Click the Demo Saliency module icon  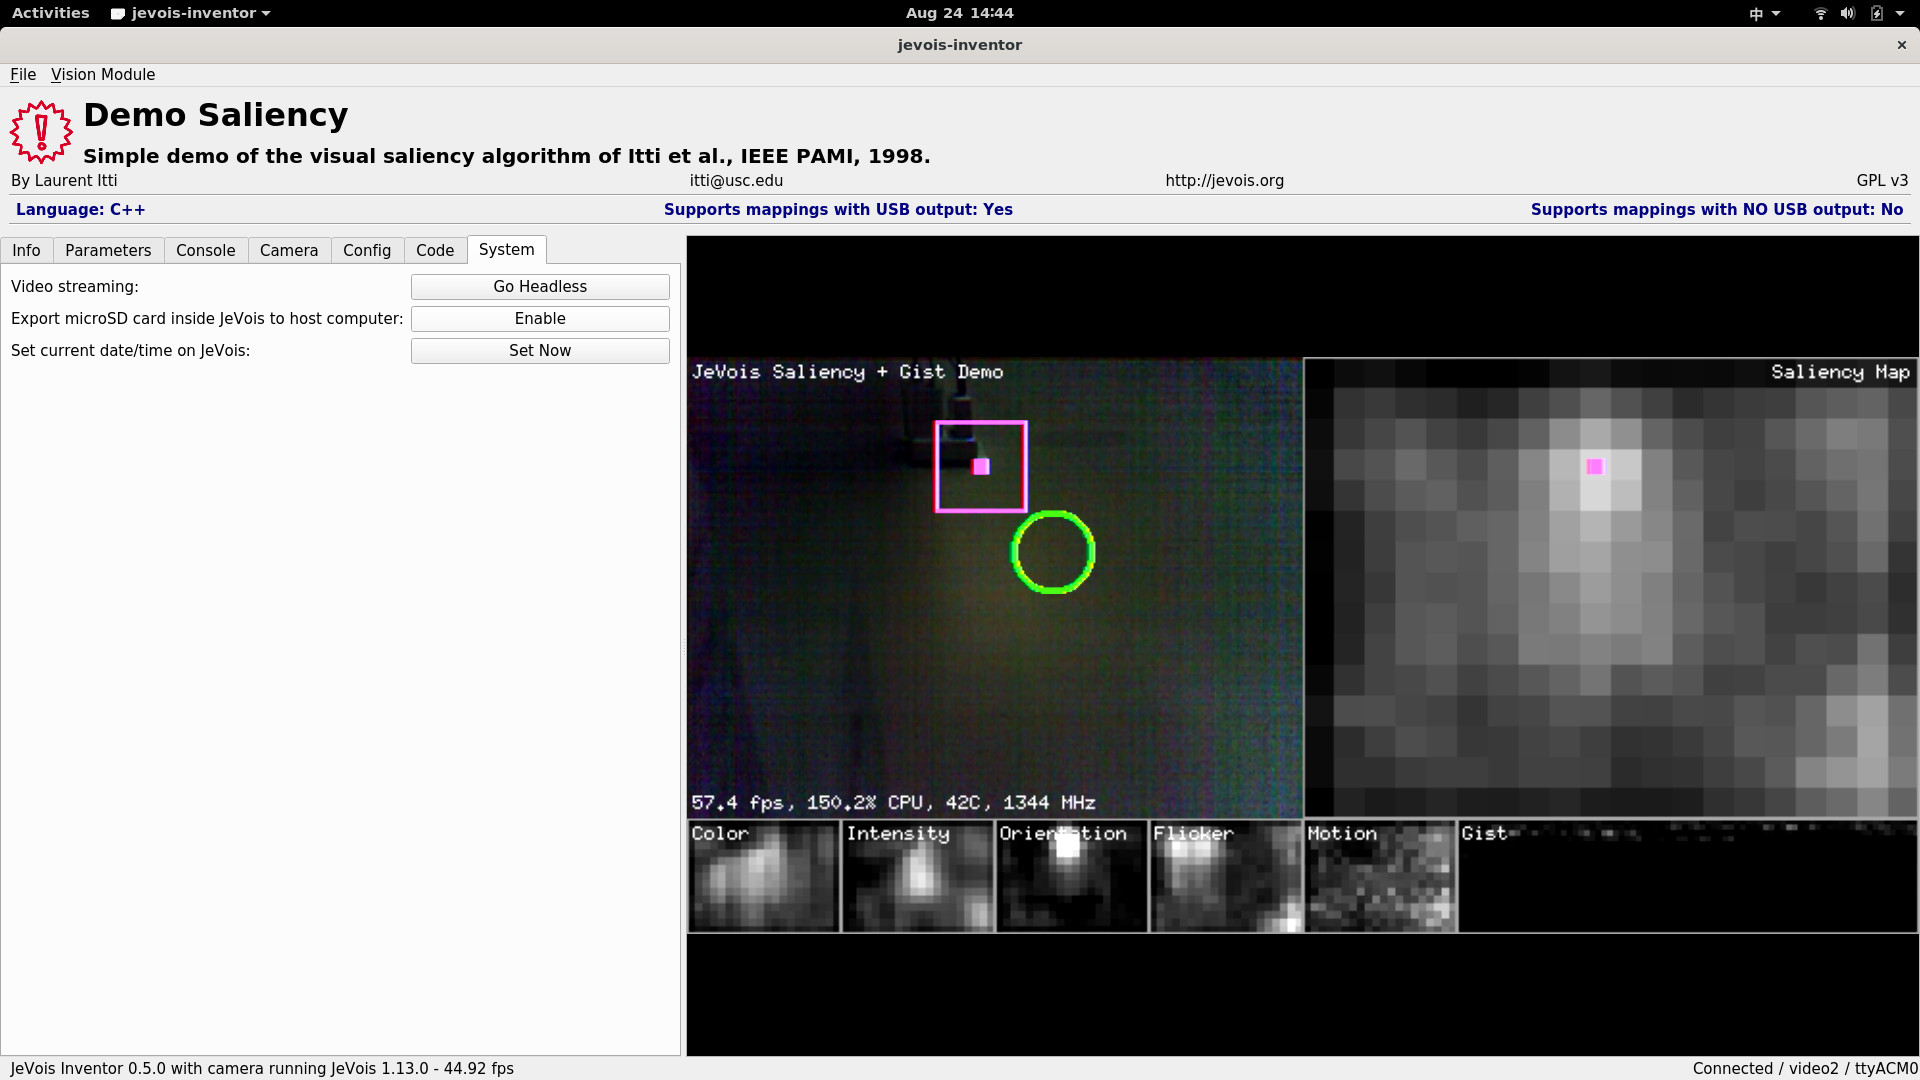(41, 131)
